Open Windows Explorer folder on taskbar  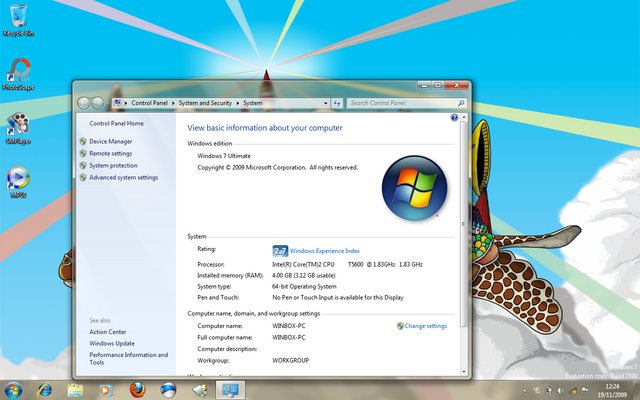[x=75, y=390]
